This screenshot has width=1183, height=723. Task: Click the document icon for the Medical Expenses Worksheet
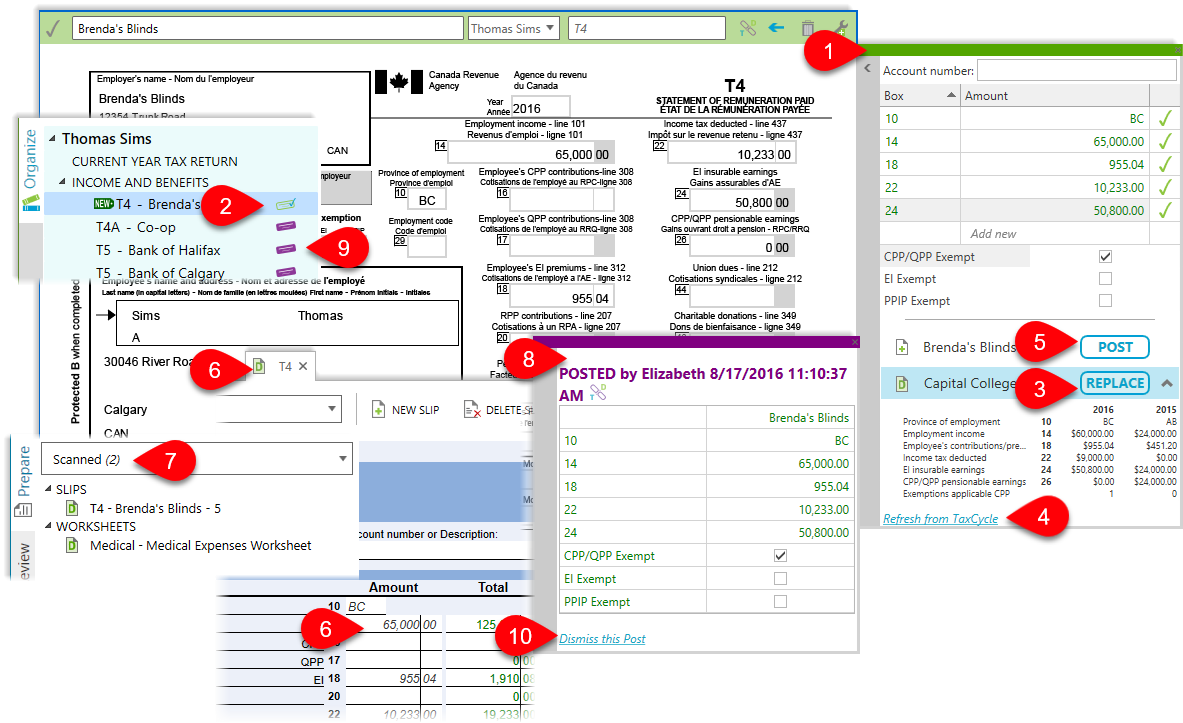[72, 545]
